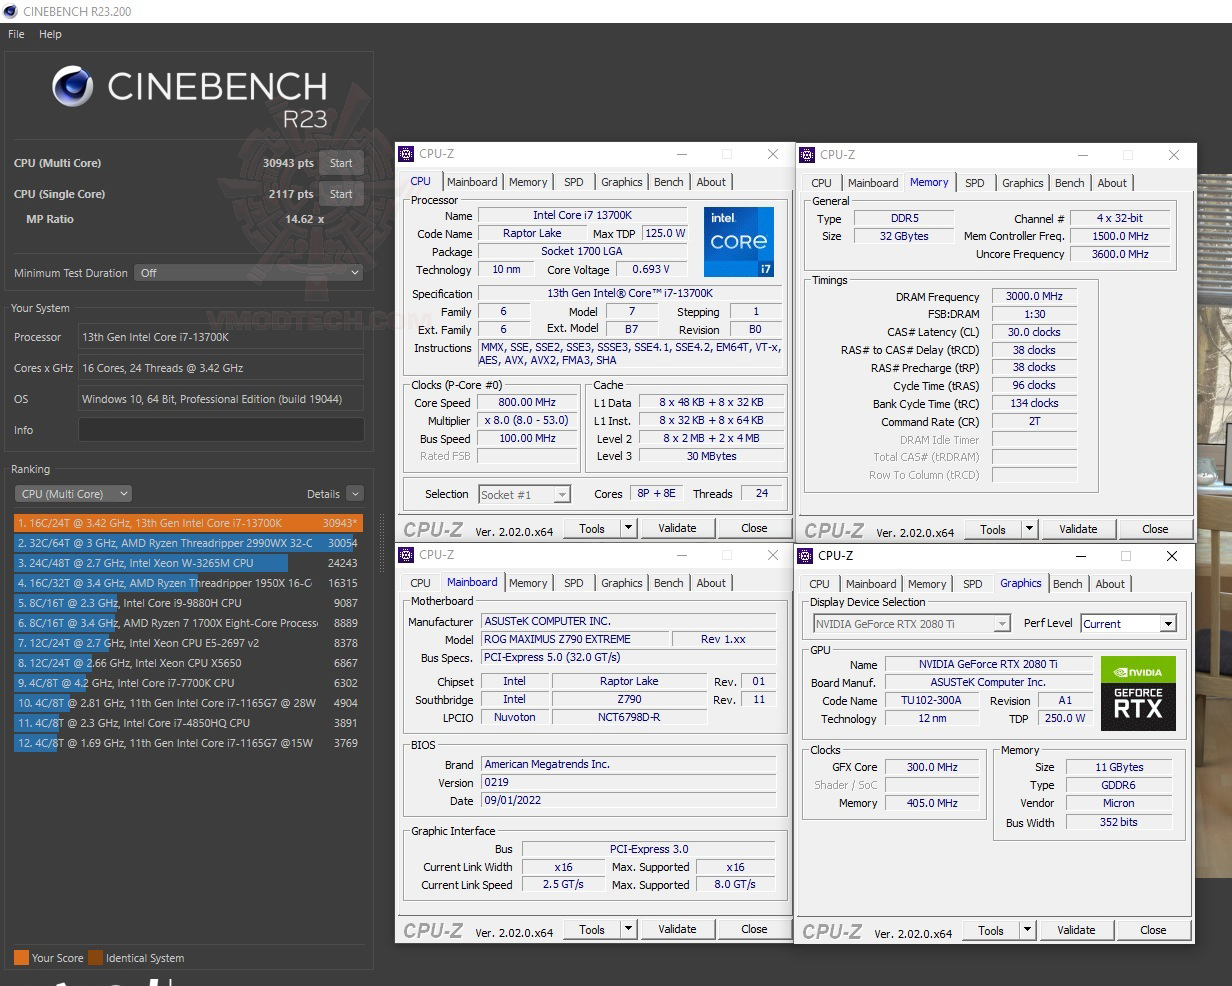Viewport: 1232px width, 986px height.
Task: Click the DRAM Frequency 3000.0 MHz value
Action: coord(1035,297)
